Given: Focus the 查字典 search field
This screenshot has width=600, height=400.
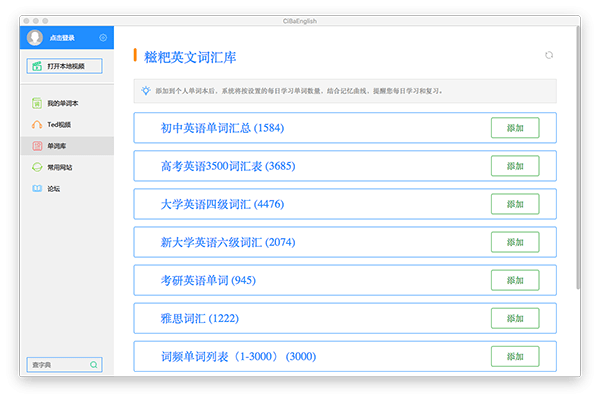Looking at the screenshot, I should (64, 365).
